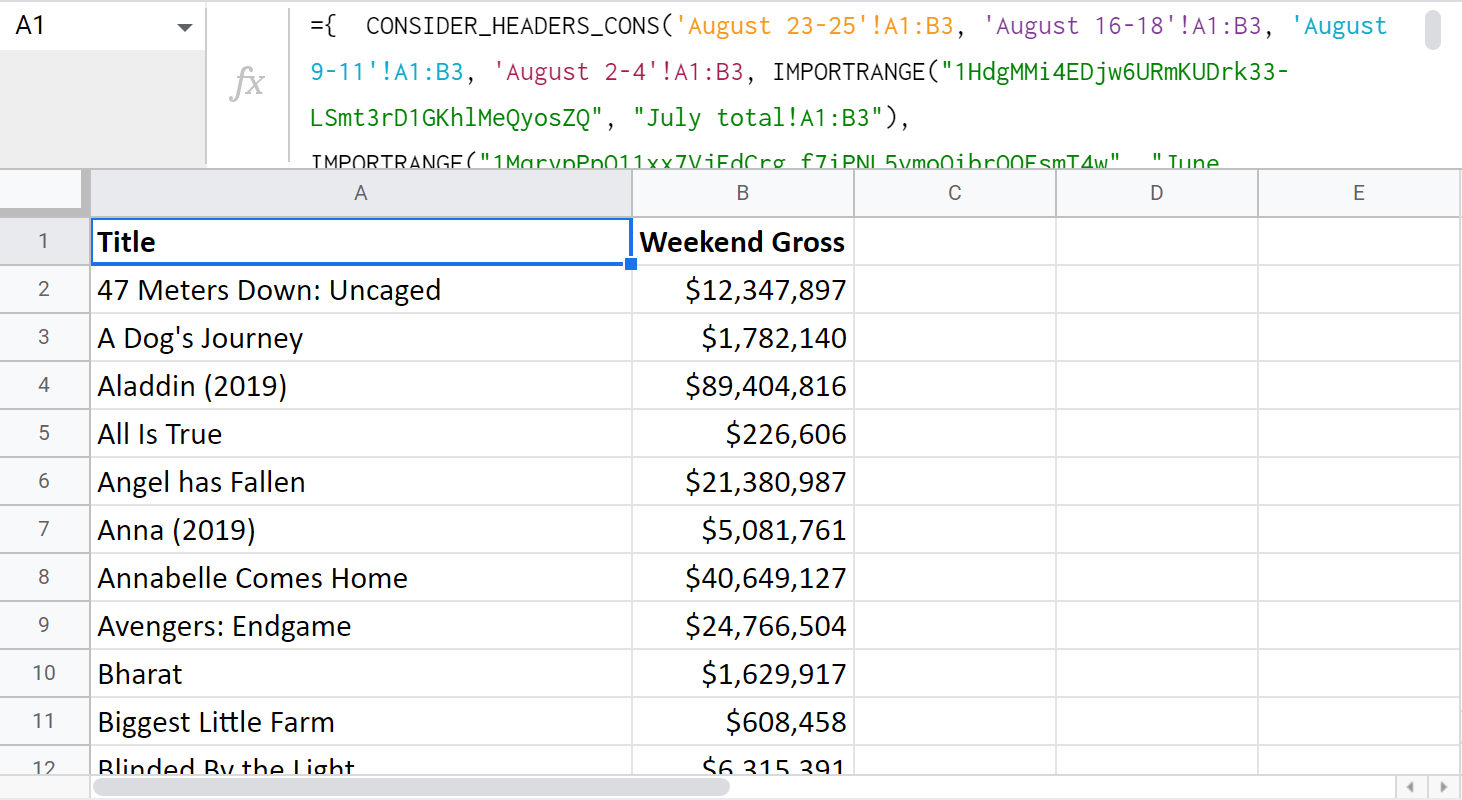The width and height of the screenshot is (1462, 800).
Task: Click the fx insert function icon
Action: 248,84
